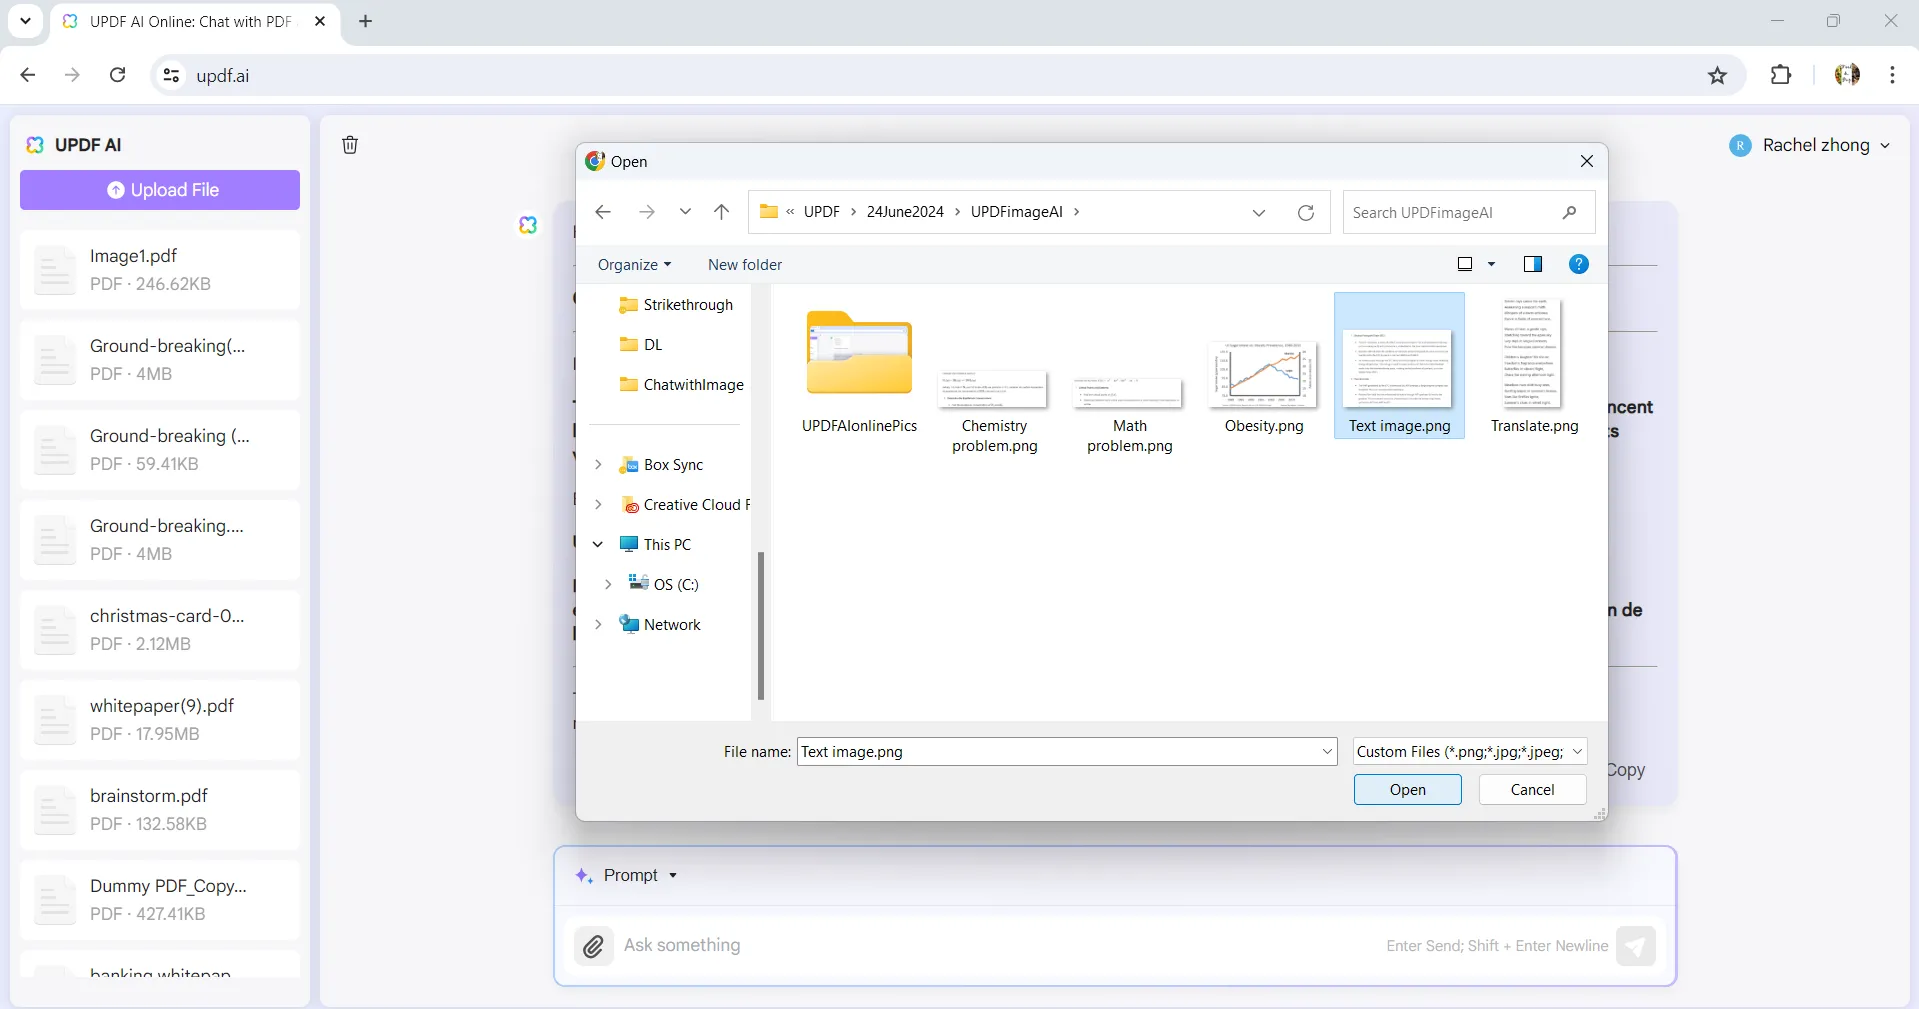Select the DL folder in tree
This screenshot has width=1919, height=1009.
(x=641, y=345)
